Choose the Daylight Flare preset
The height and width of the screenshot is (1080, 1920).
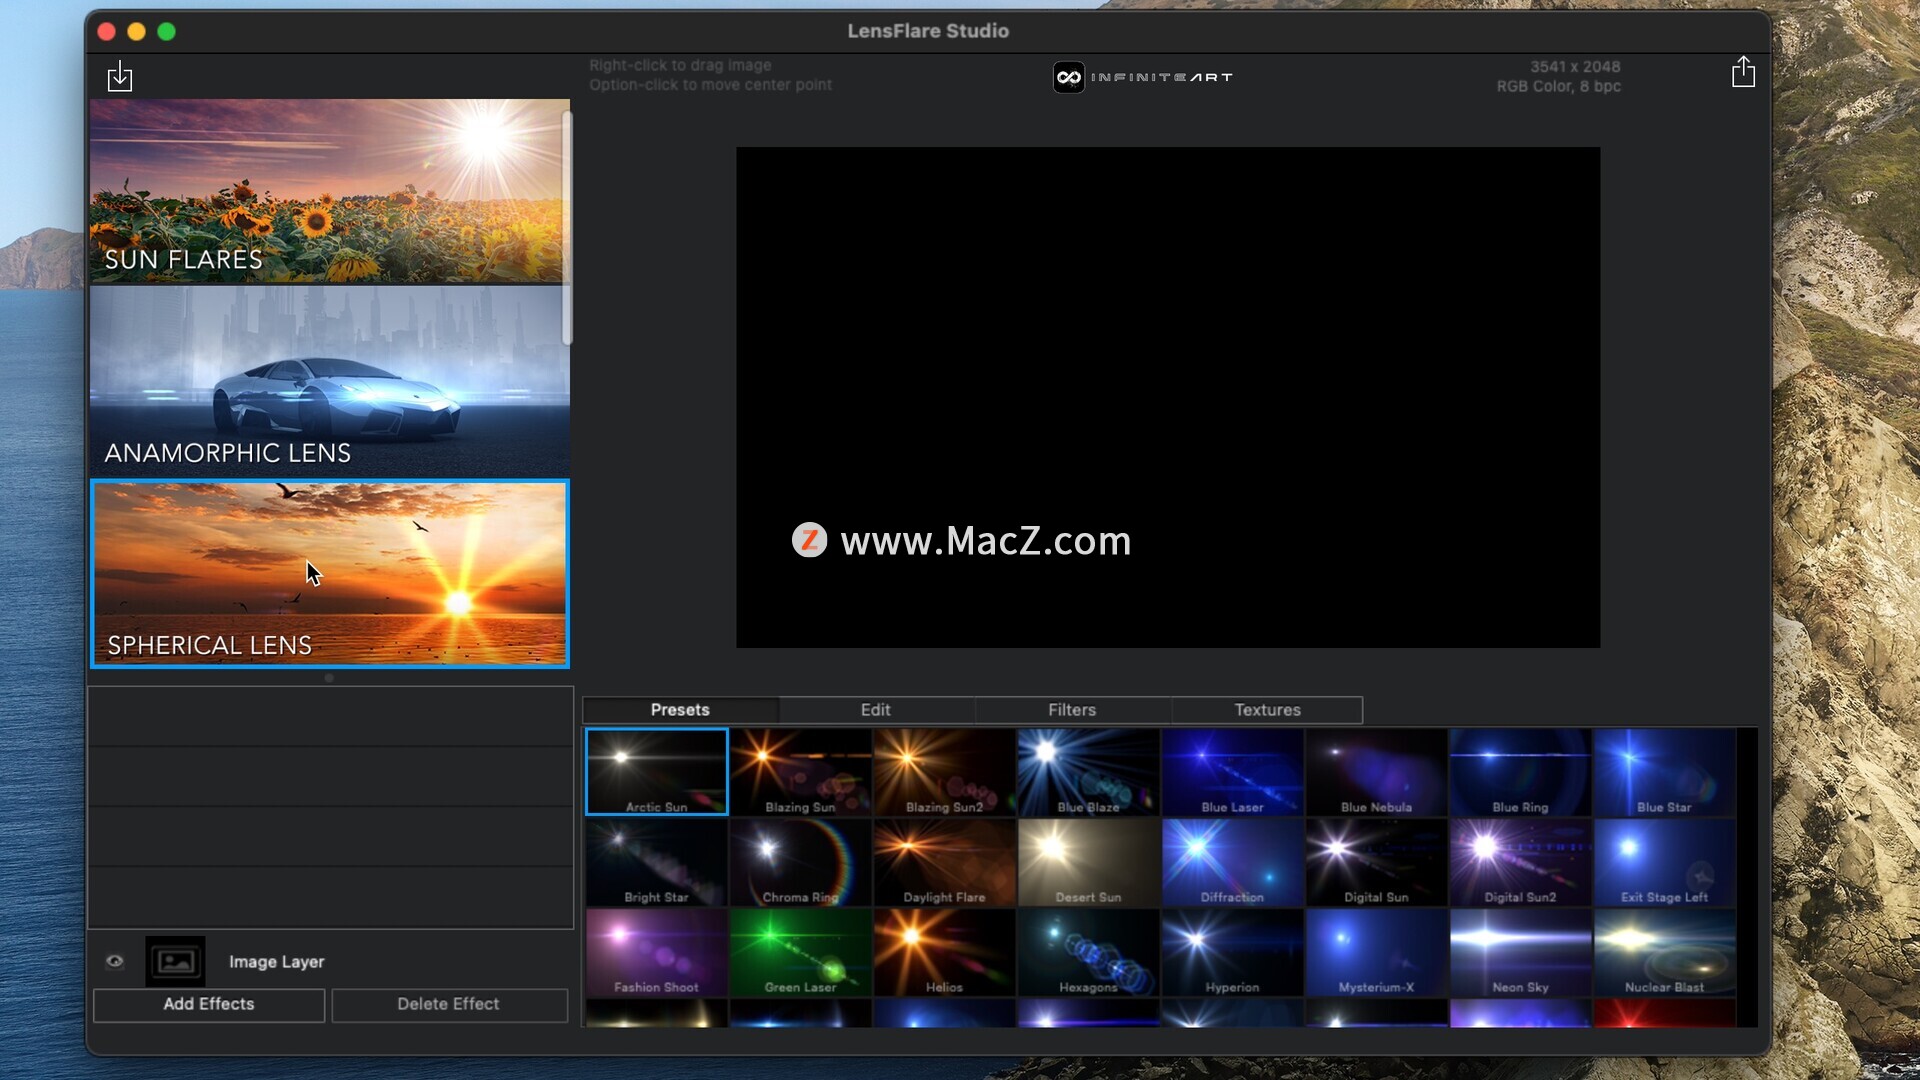(x=944, y=862)
